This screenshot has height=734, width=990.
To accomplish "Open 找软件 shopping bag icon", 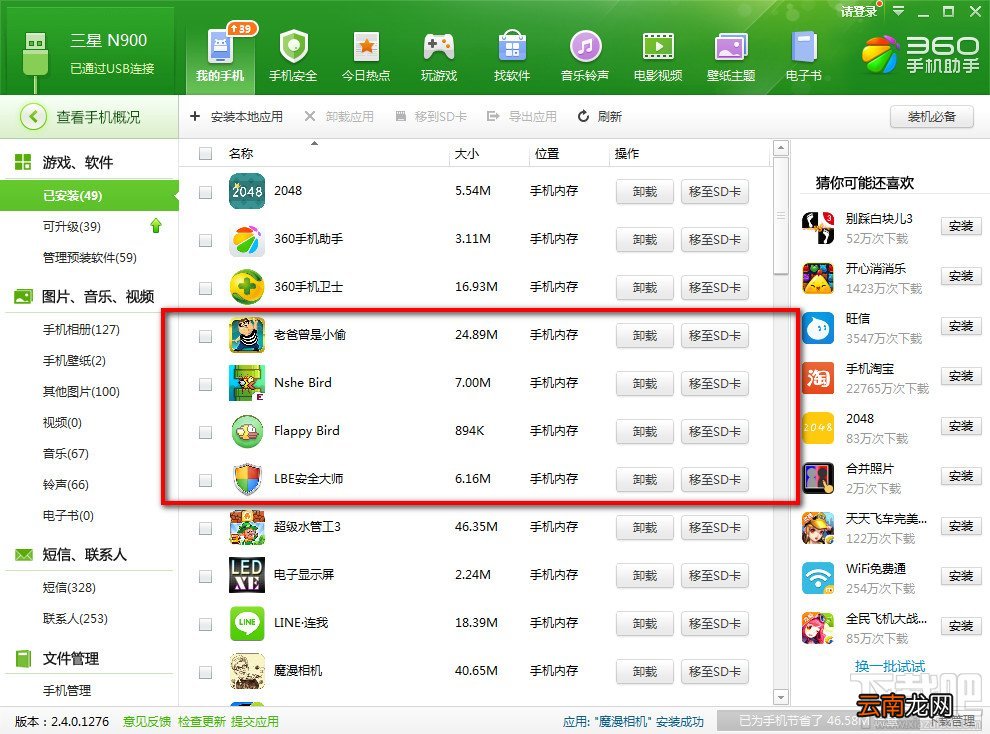I will click(x=512, y=47).
